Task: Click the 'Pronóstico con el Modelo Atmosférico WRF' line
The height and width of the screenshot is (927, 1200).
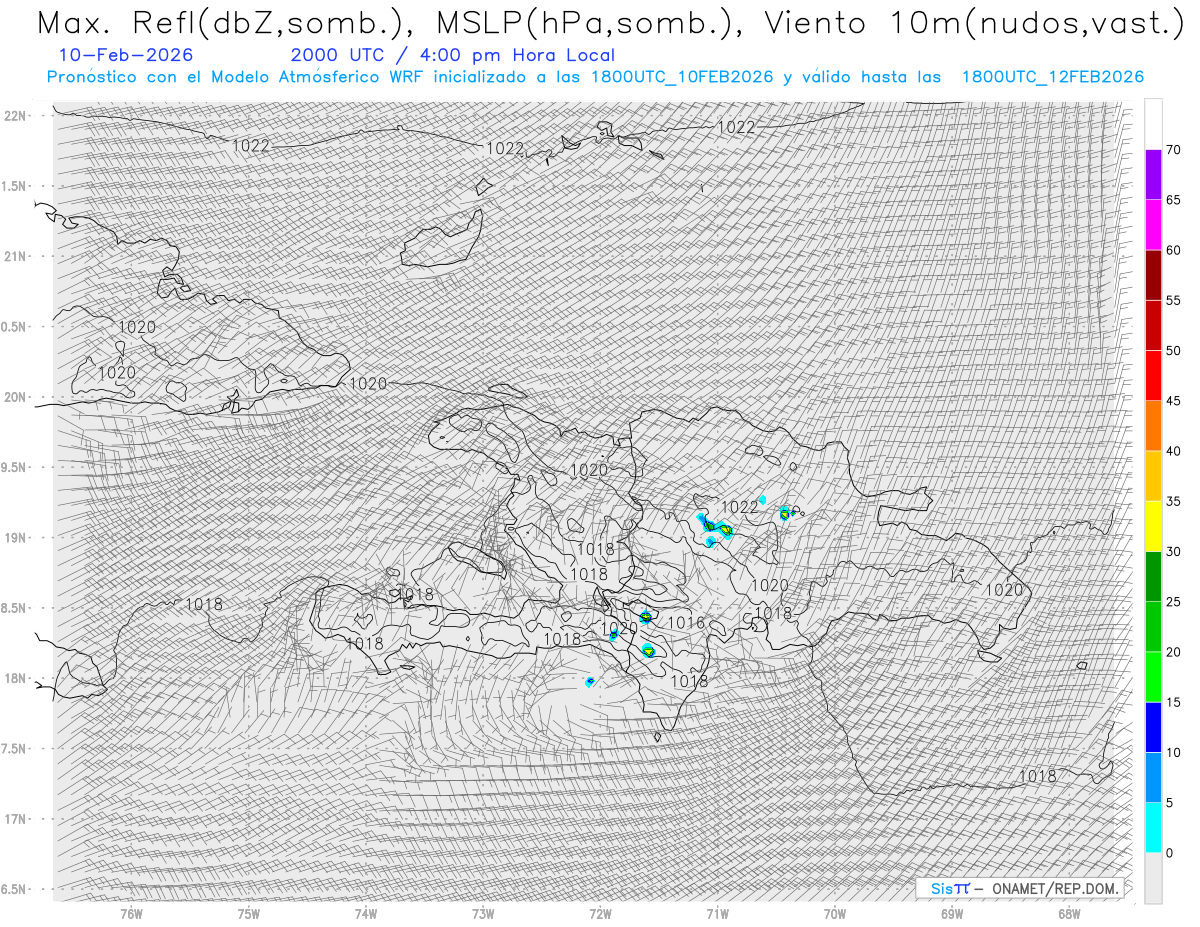Action: coord(595,77)
